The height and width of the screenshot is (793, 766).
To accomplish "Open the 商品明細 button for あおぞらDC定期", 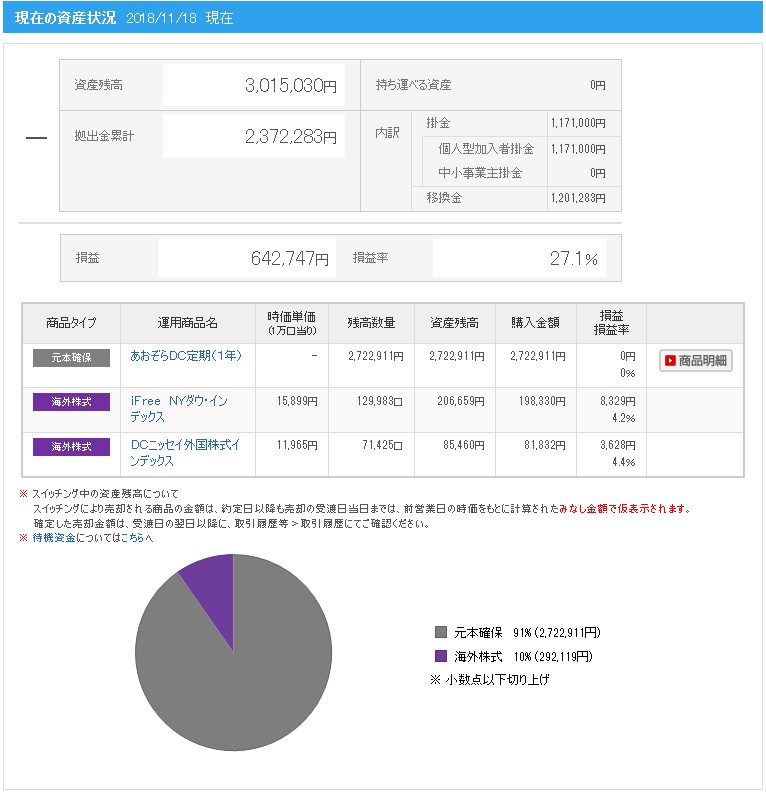I will coord(695,361).
